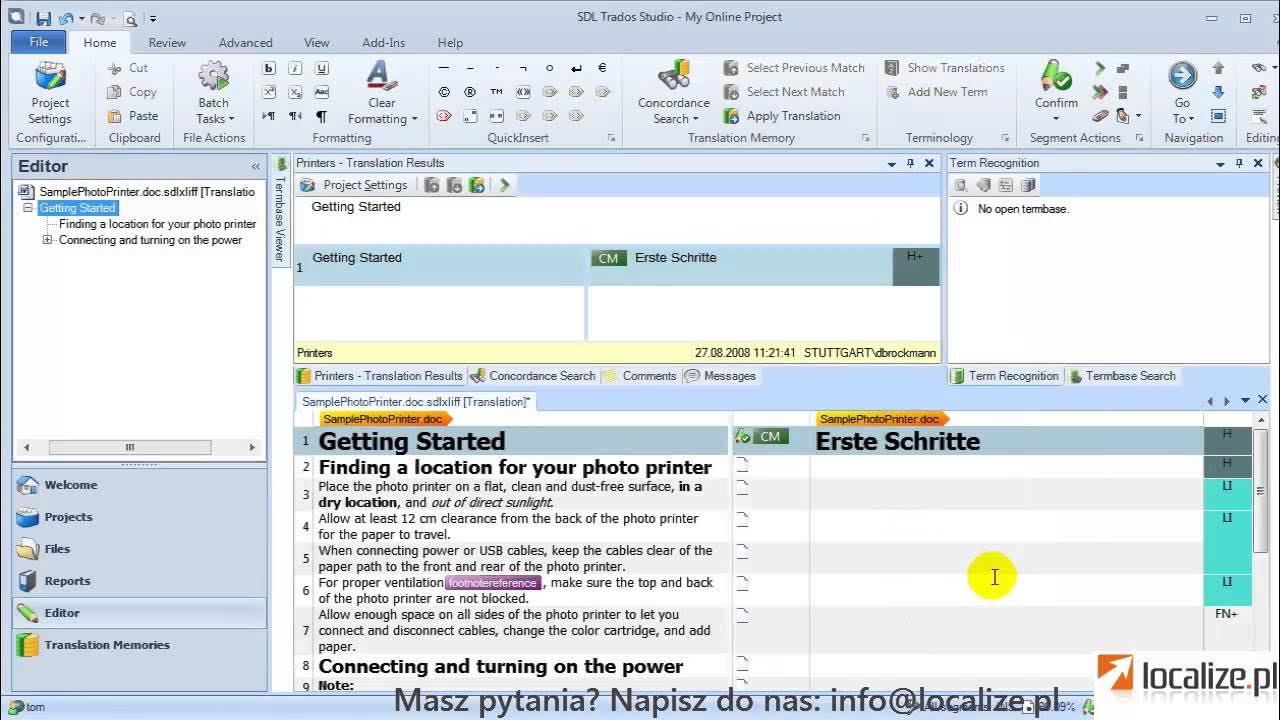Insert the copyright symbol
Screen dimensions: 1280x720
pos(444,92)
